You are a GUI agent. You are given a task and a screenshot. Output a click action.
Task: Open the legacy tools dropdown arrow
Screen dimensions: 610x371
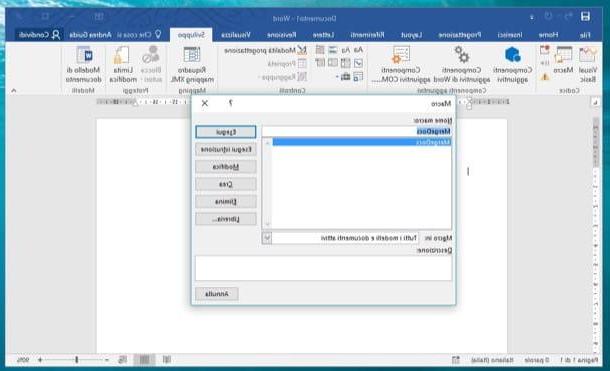337,77
